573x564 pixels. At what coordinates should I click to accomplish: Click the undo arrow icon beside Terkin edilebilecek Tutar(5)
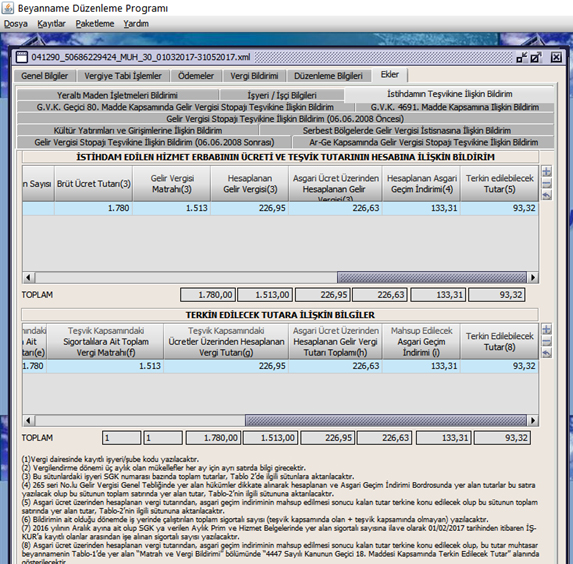(546, 195)
